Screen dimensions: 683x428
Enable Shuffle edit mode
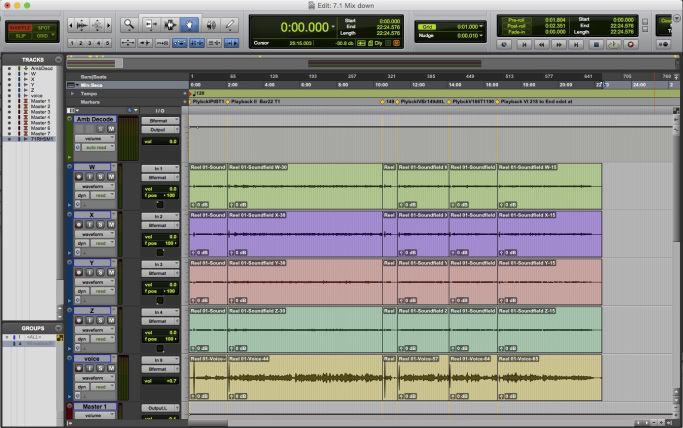coord(20,26)
